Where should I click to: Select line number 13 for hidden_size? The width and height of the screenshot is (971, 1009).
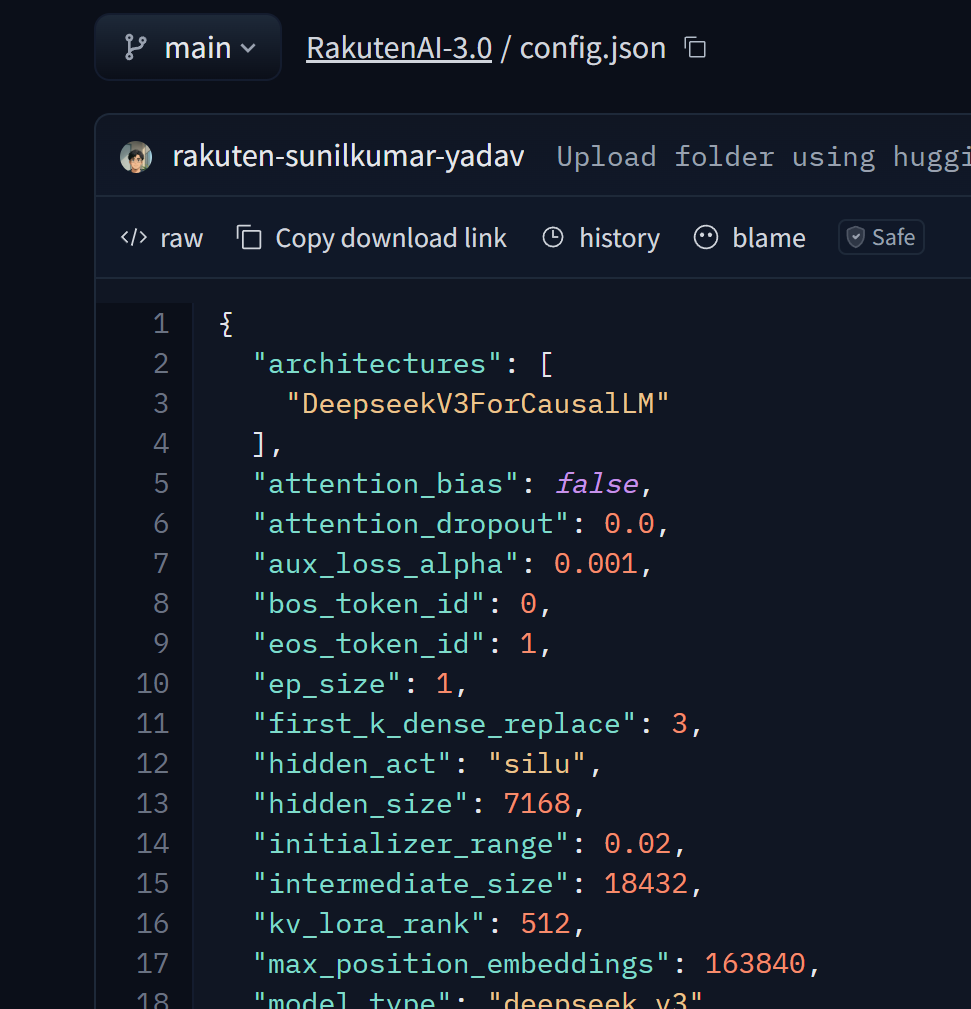153,804
